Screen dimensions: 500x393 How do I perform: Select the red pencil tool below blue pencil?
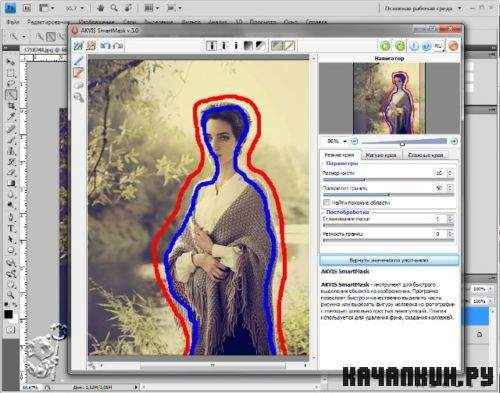[79, 73]
